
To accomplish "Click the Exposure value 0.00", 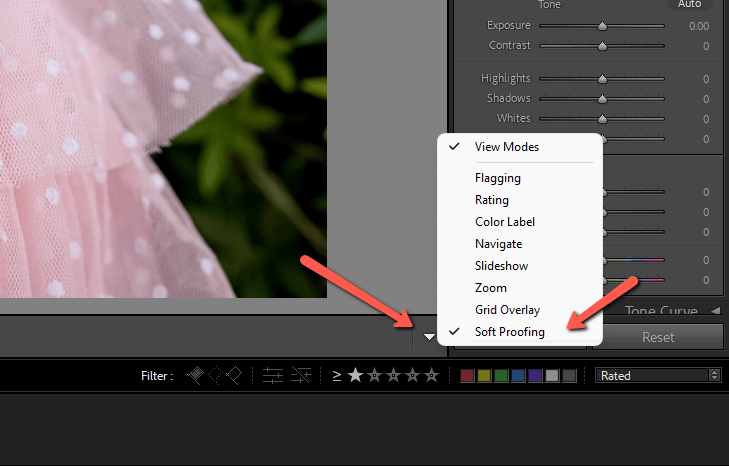I will click(699, 27).
